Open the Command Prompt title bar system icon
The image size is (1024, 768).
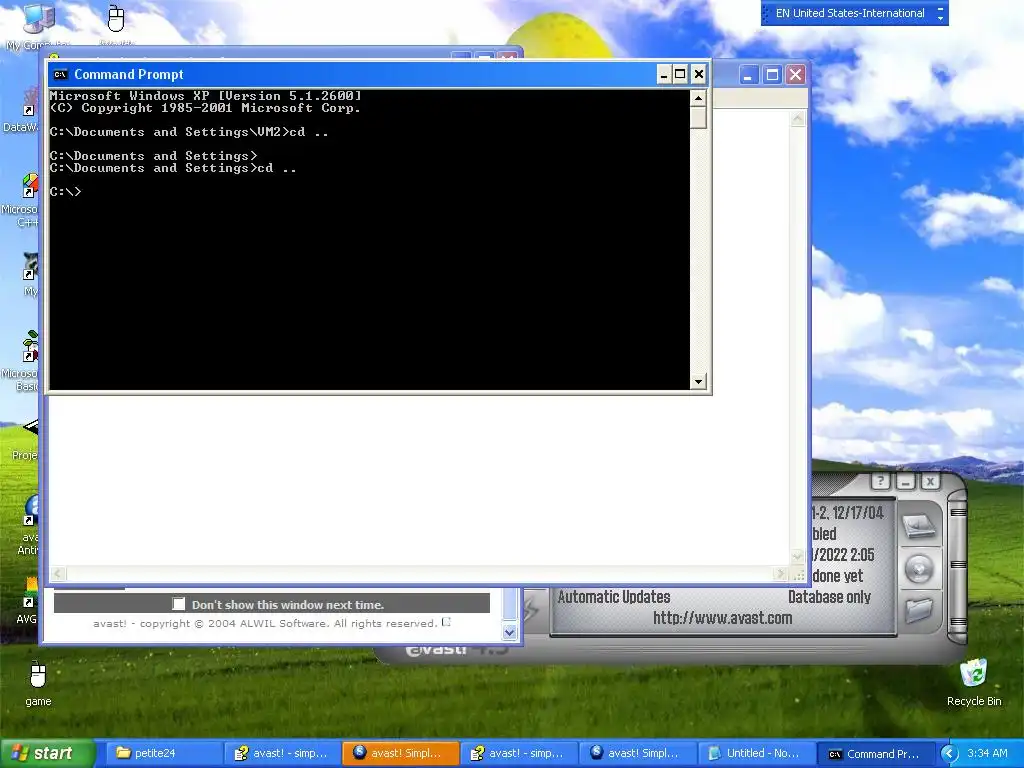tap(60, 74)
